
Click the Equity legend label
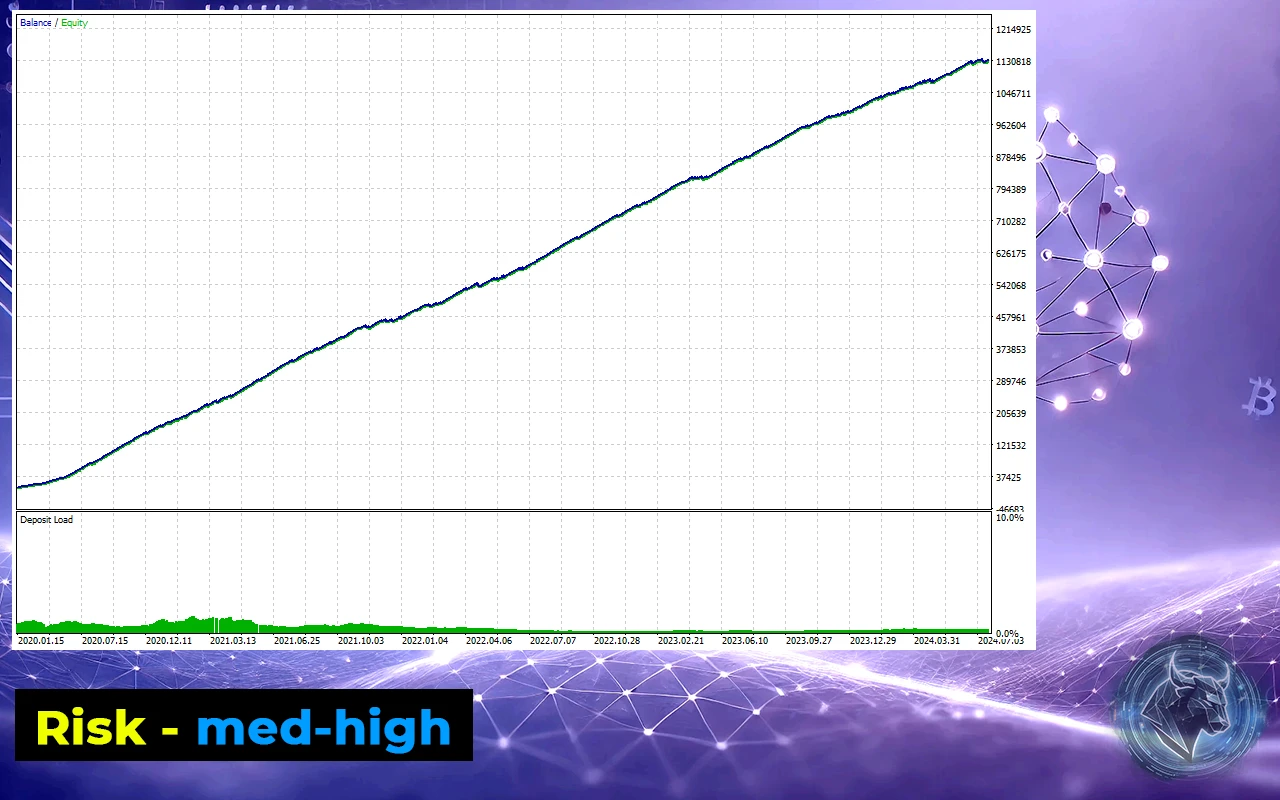(74, 23)
